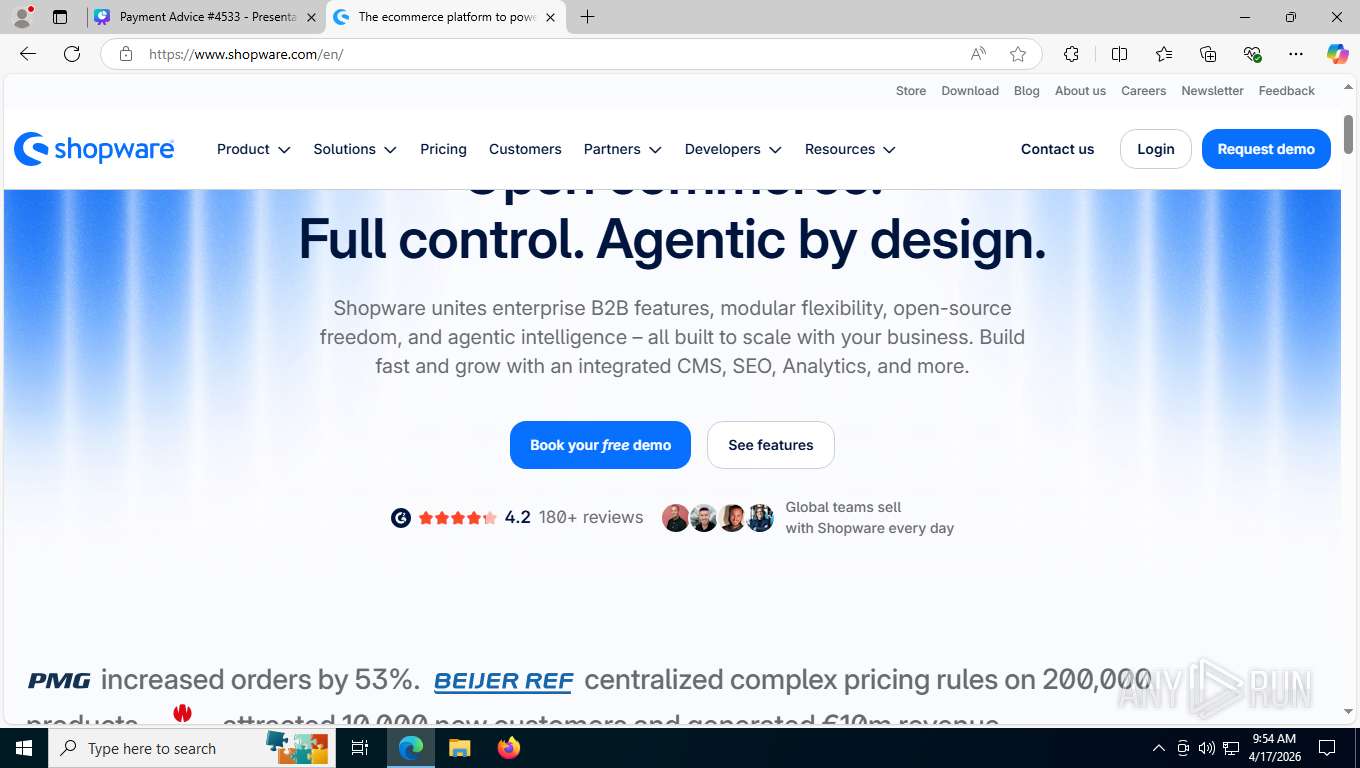The height and width of the screenshot is (768, 1360).
Task: Open File Explorer from the taskbar
Action: point(459,748)
